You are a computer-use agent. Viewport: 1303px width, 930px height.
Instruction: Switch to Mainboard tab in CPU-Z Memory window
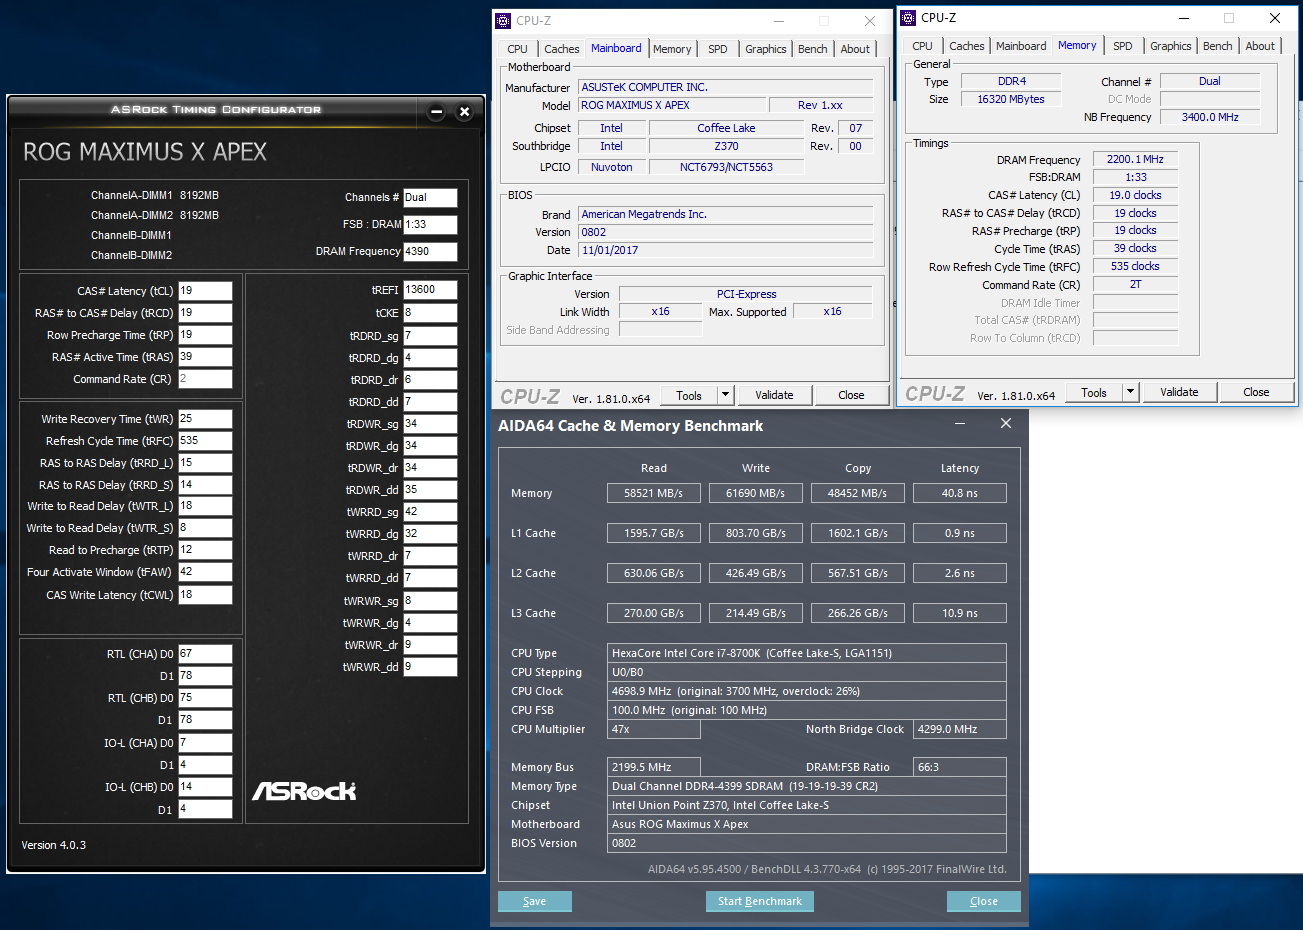click(x=1021, y=46)
